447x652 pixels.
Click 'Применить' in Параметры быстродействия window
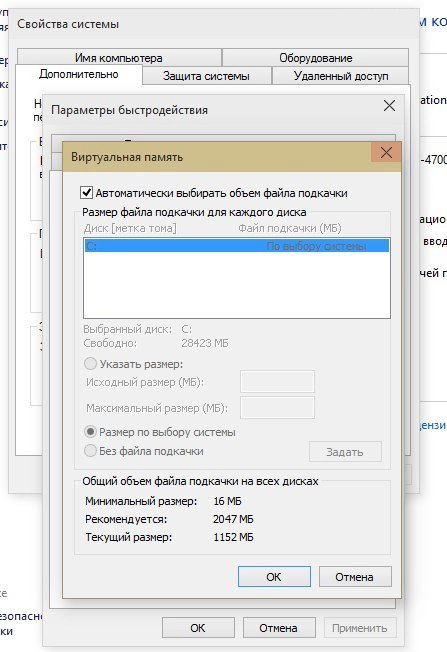[360, 627]
